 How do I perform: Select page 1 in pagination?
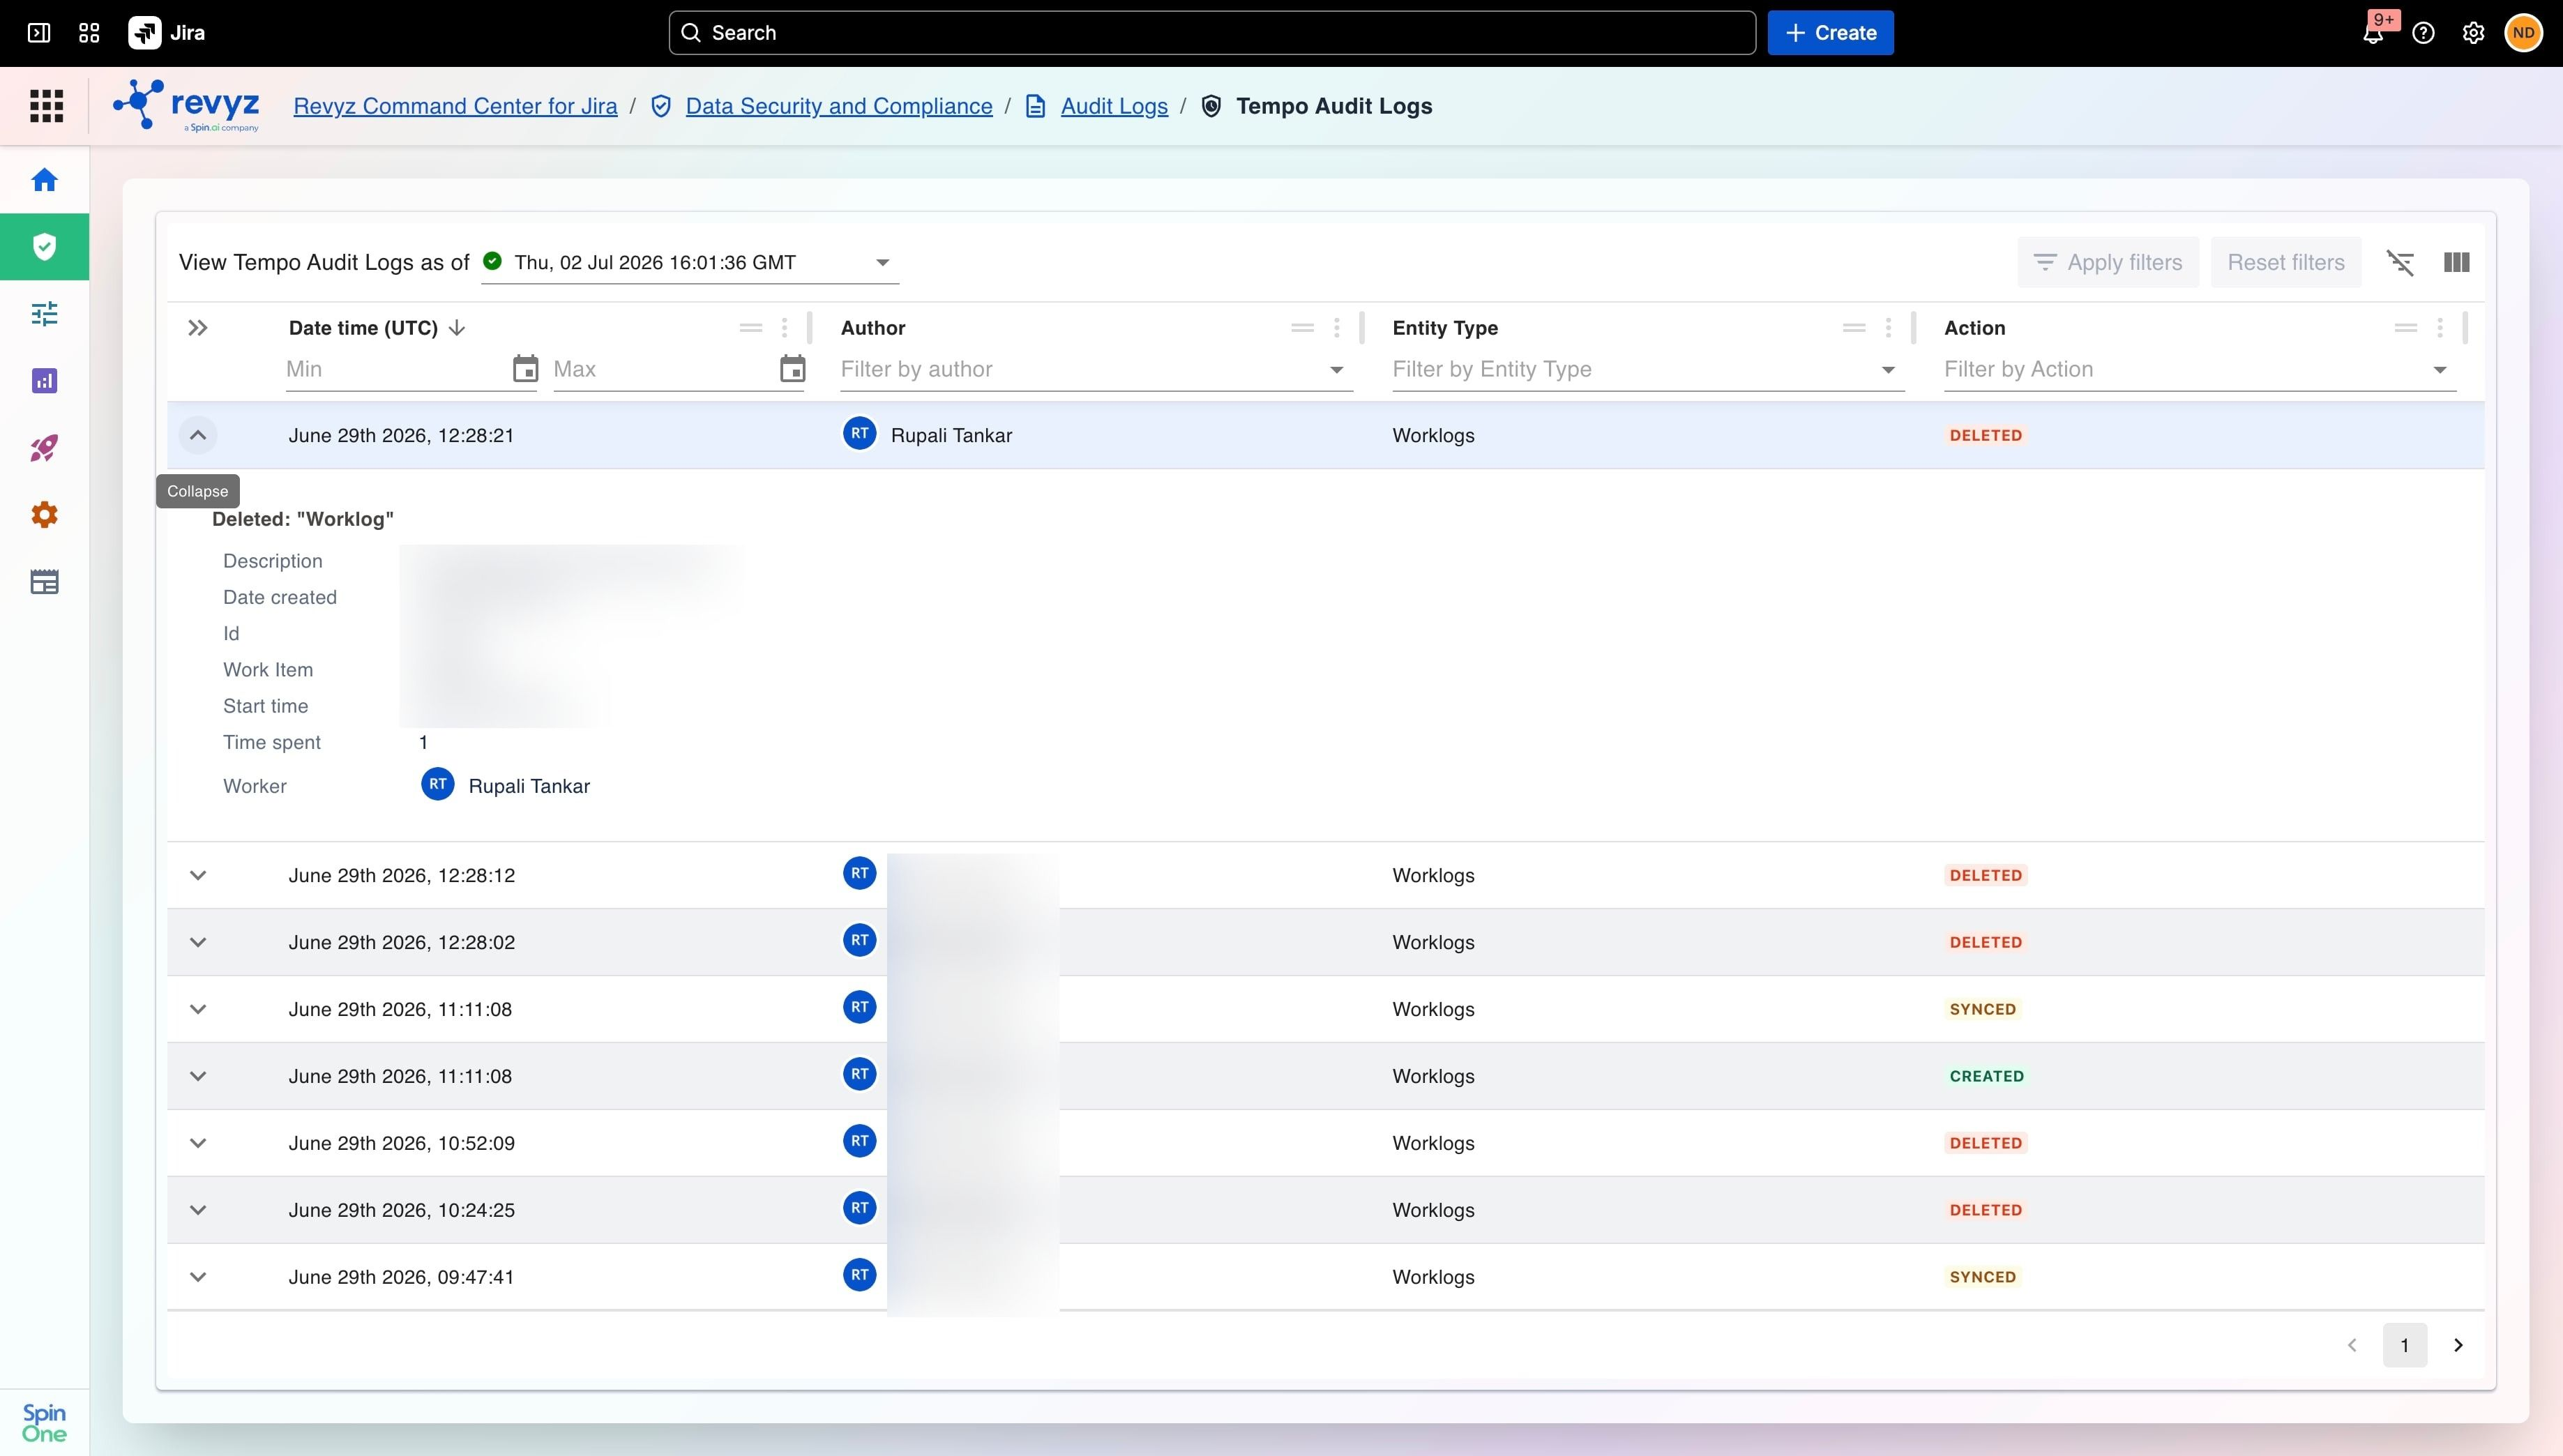click(2405, 1345)
